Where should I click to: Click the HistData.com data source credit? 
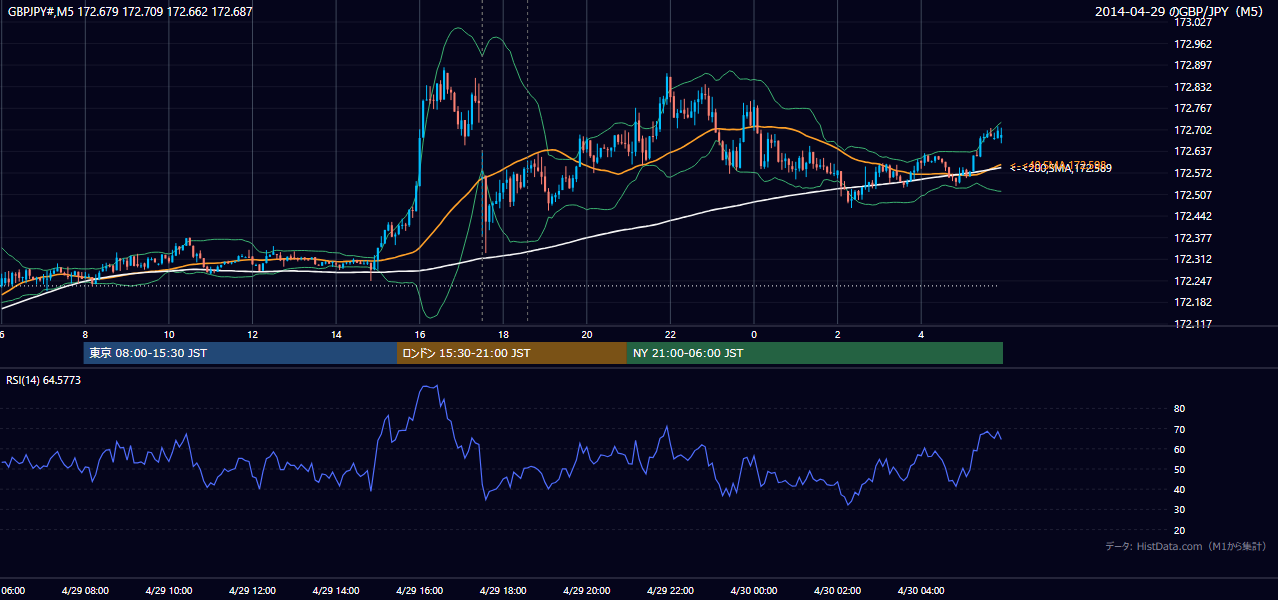pyautogui.click(x=1186, y=546)
